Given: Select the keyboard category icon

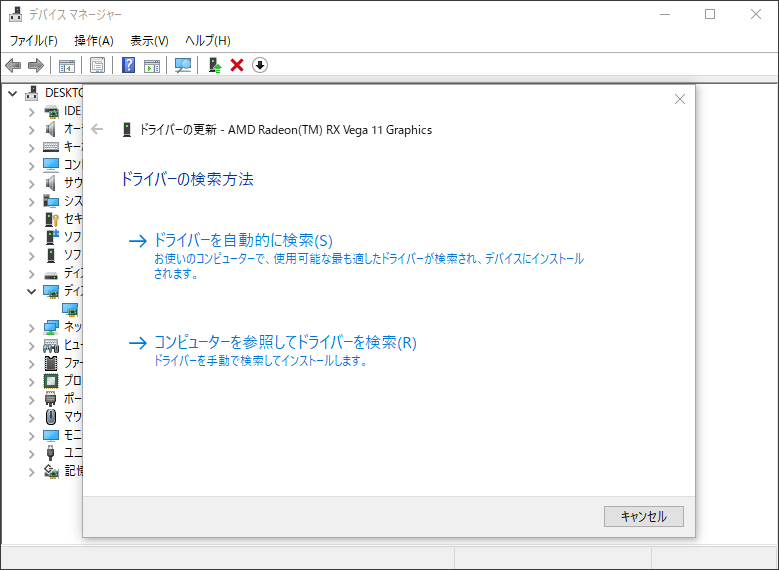Looking at the screenshot, I should pos(51,147).
